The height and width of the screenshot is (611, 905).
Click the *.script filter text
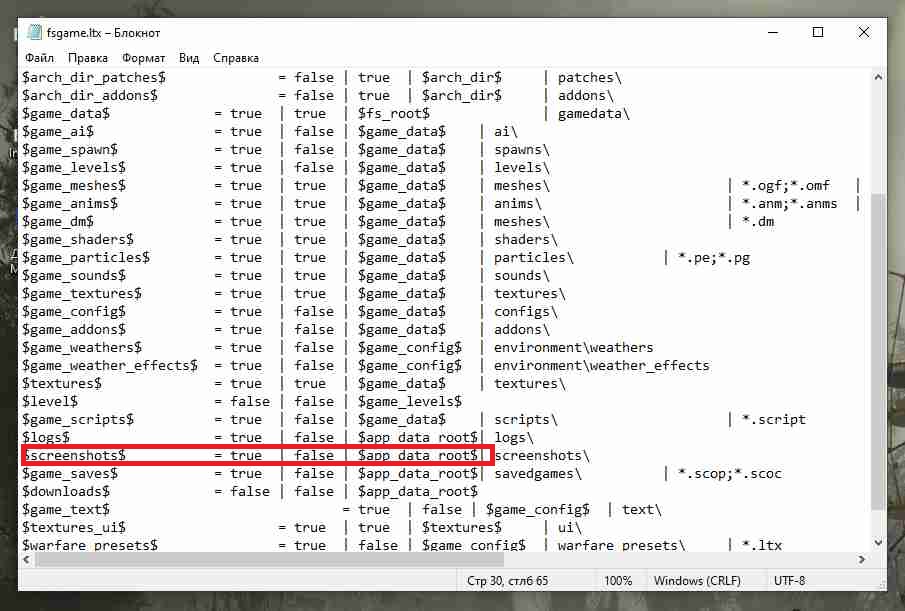pyautogui.click(x=773, y=419)
